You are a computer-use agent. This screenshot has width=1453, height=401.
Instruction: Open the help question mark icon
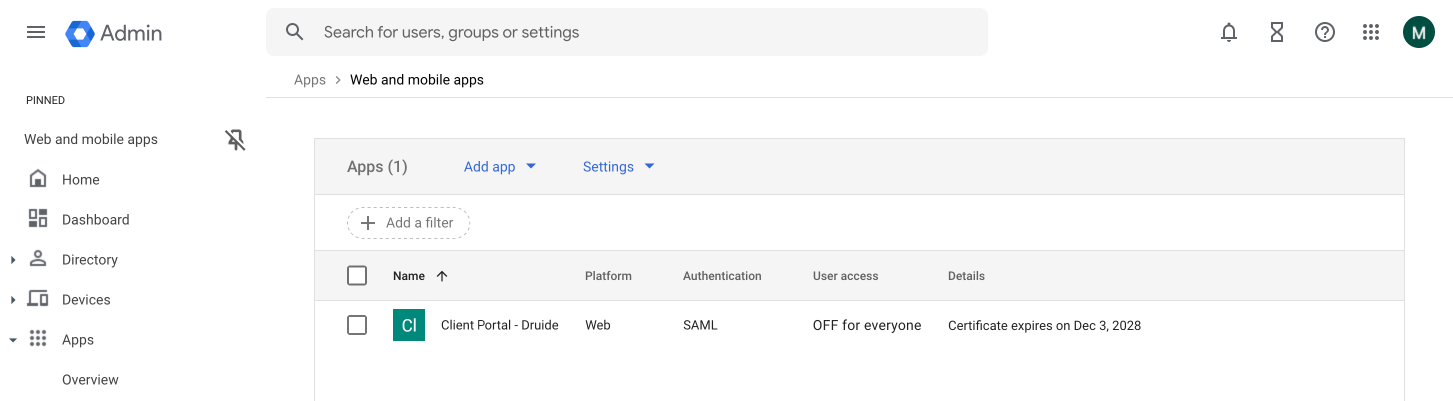1325,32
